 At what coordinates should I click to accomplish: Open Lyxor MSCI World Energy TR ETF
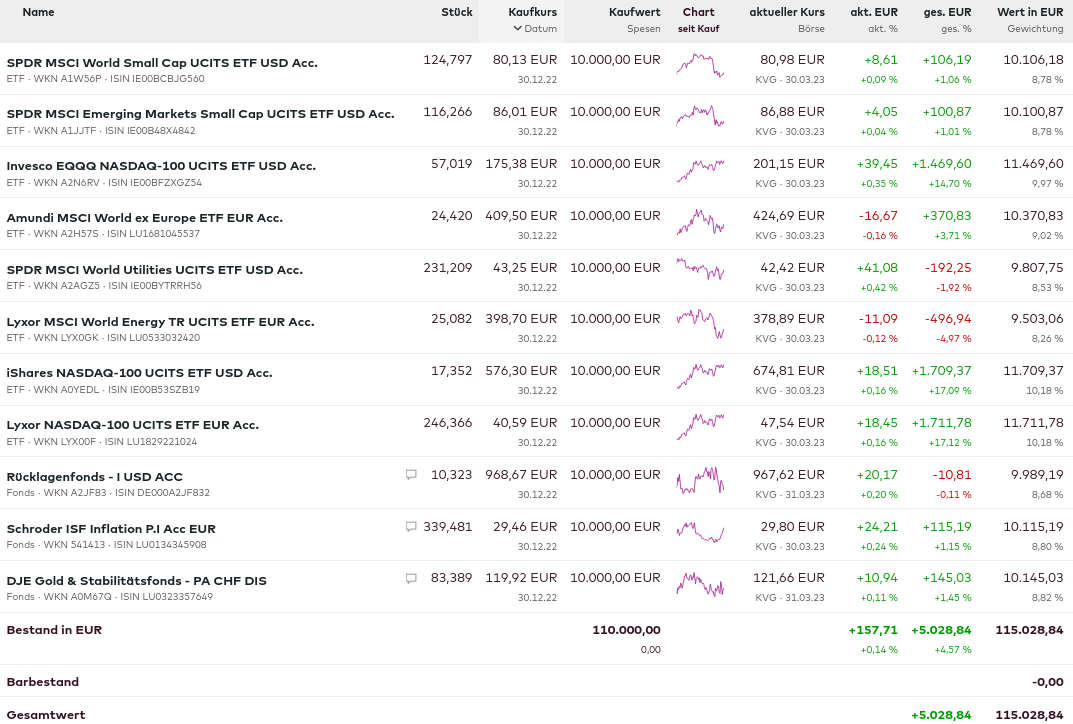[x=160, y=322]
